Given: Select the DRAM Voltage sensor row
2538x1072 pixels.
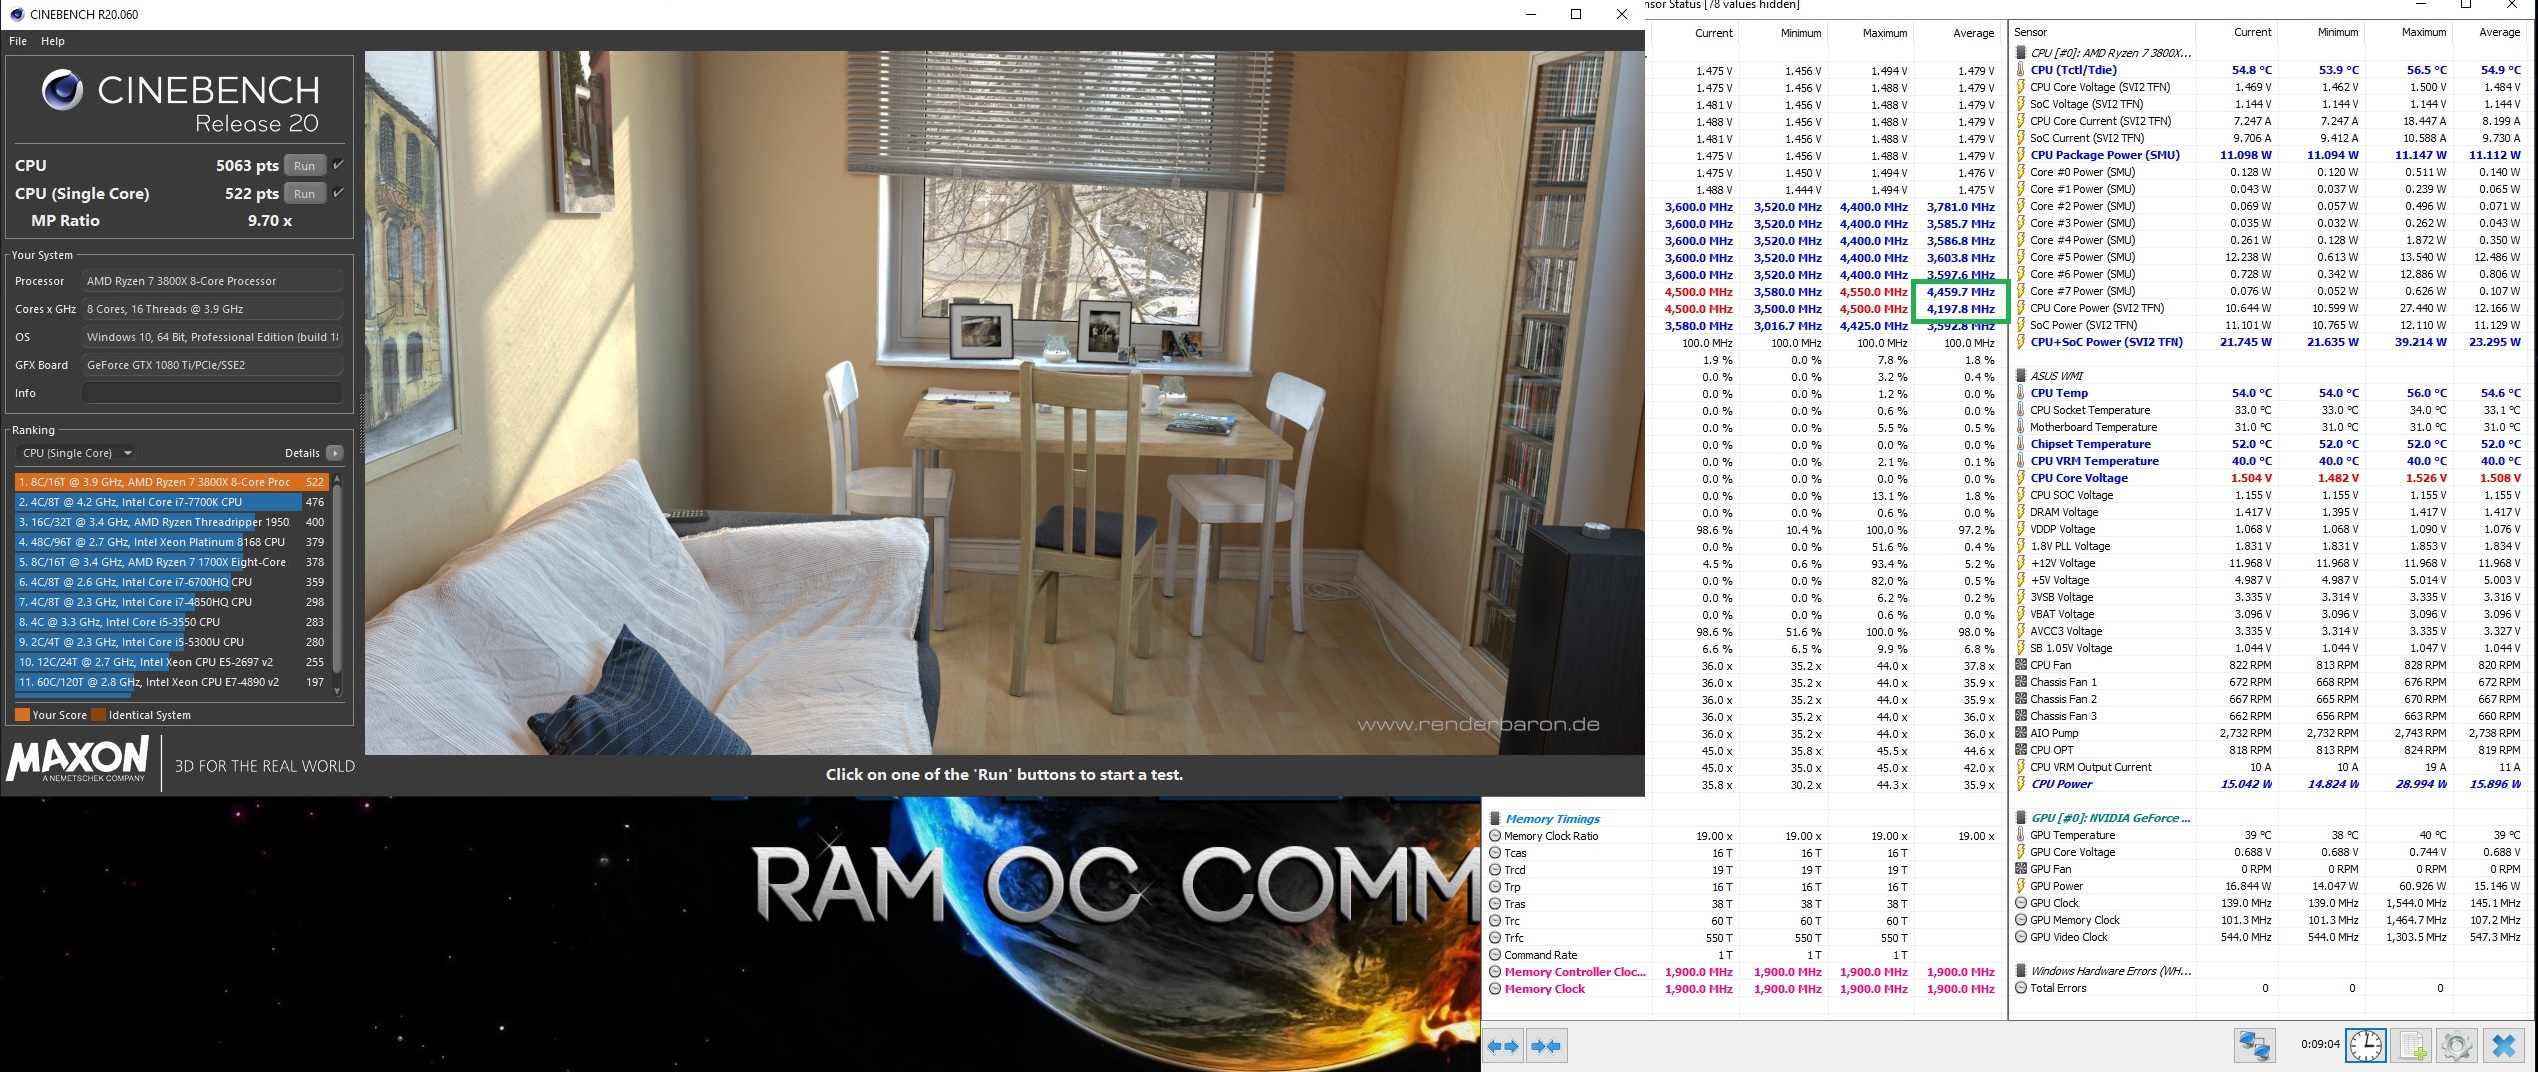Looking at the screenshot, I should (x=2268, y=512).
